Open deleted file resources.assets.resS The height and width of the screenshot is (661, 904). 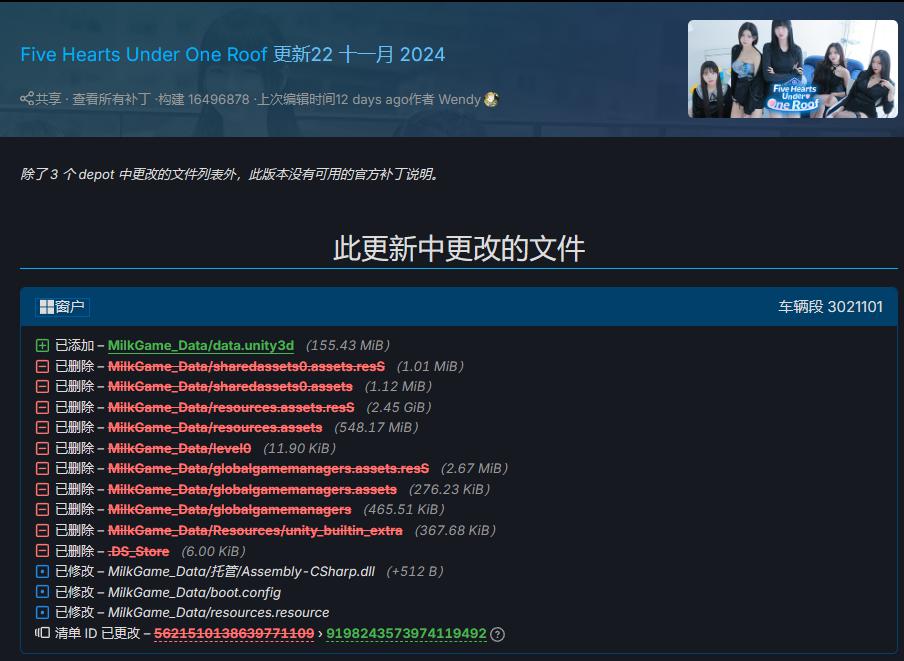click(231, 407)
